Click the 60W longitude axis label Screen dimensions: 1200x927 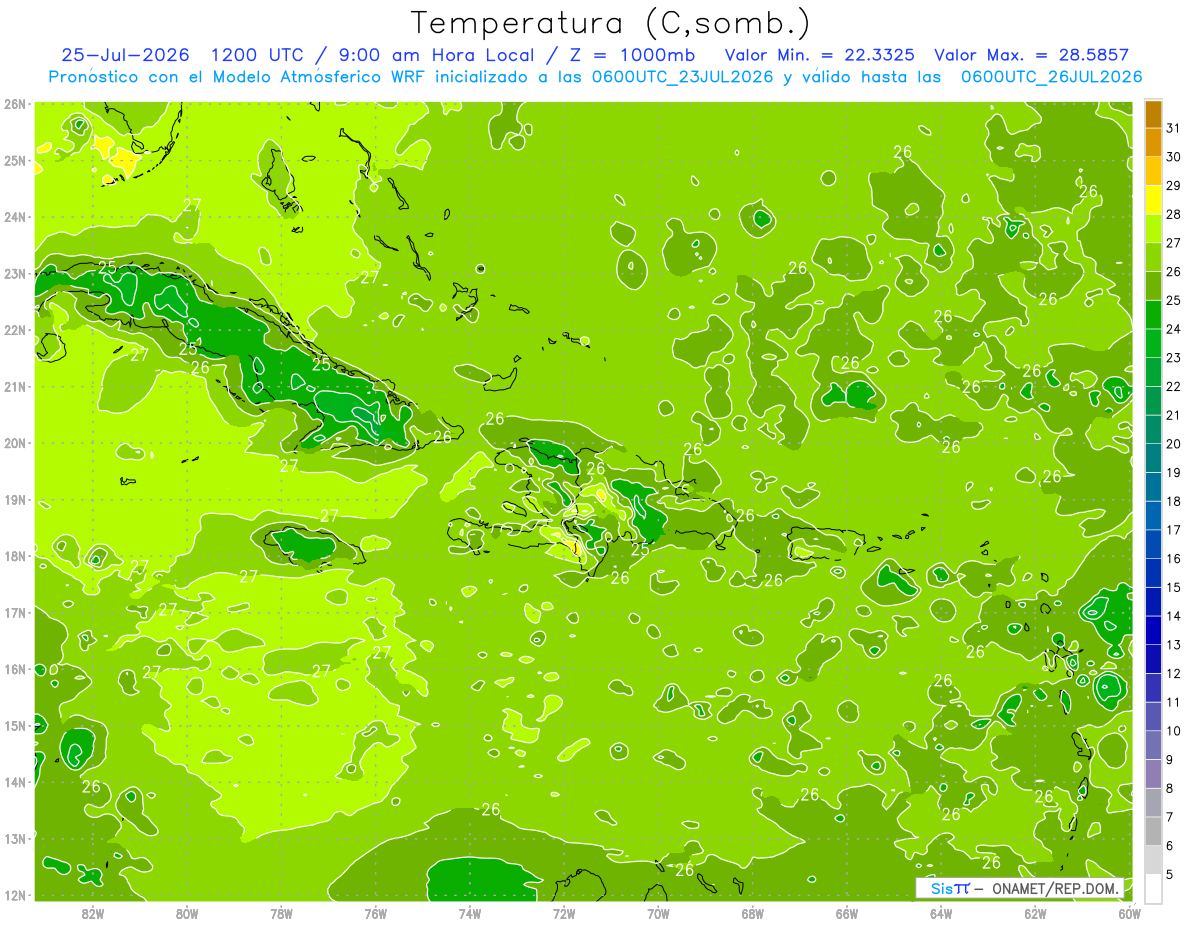[x=1129, y=913]
